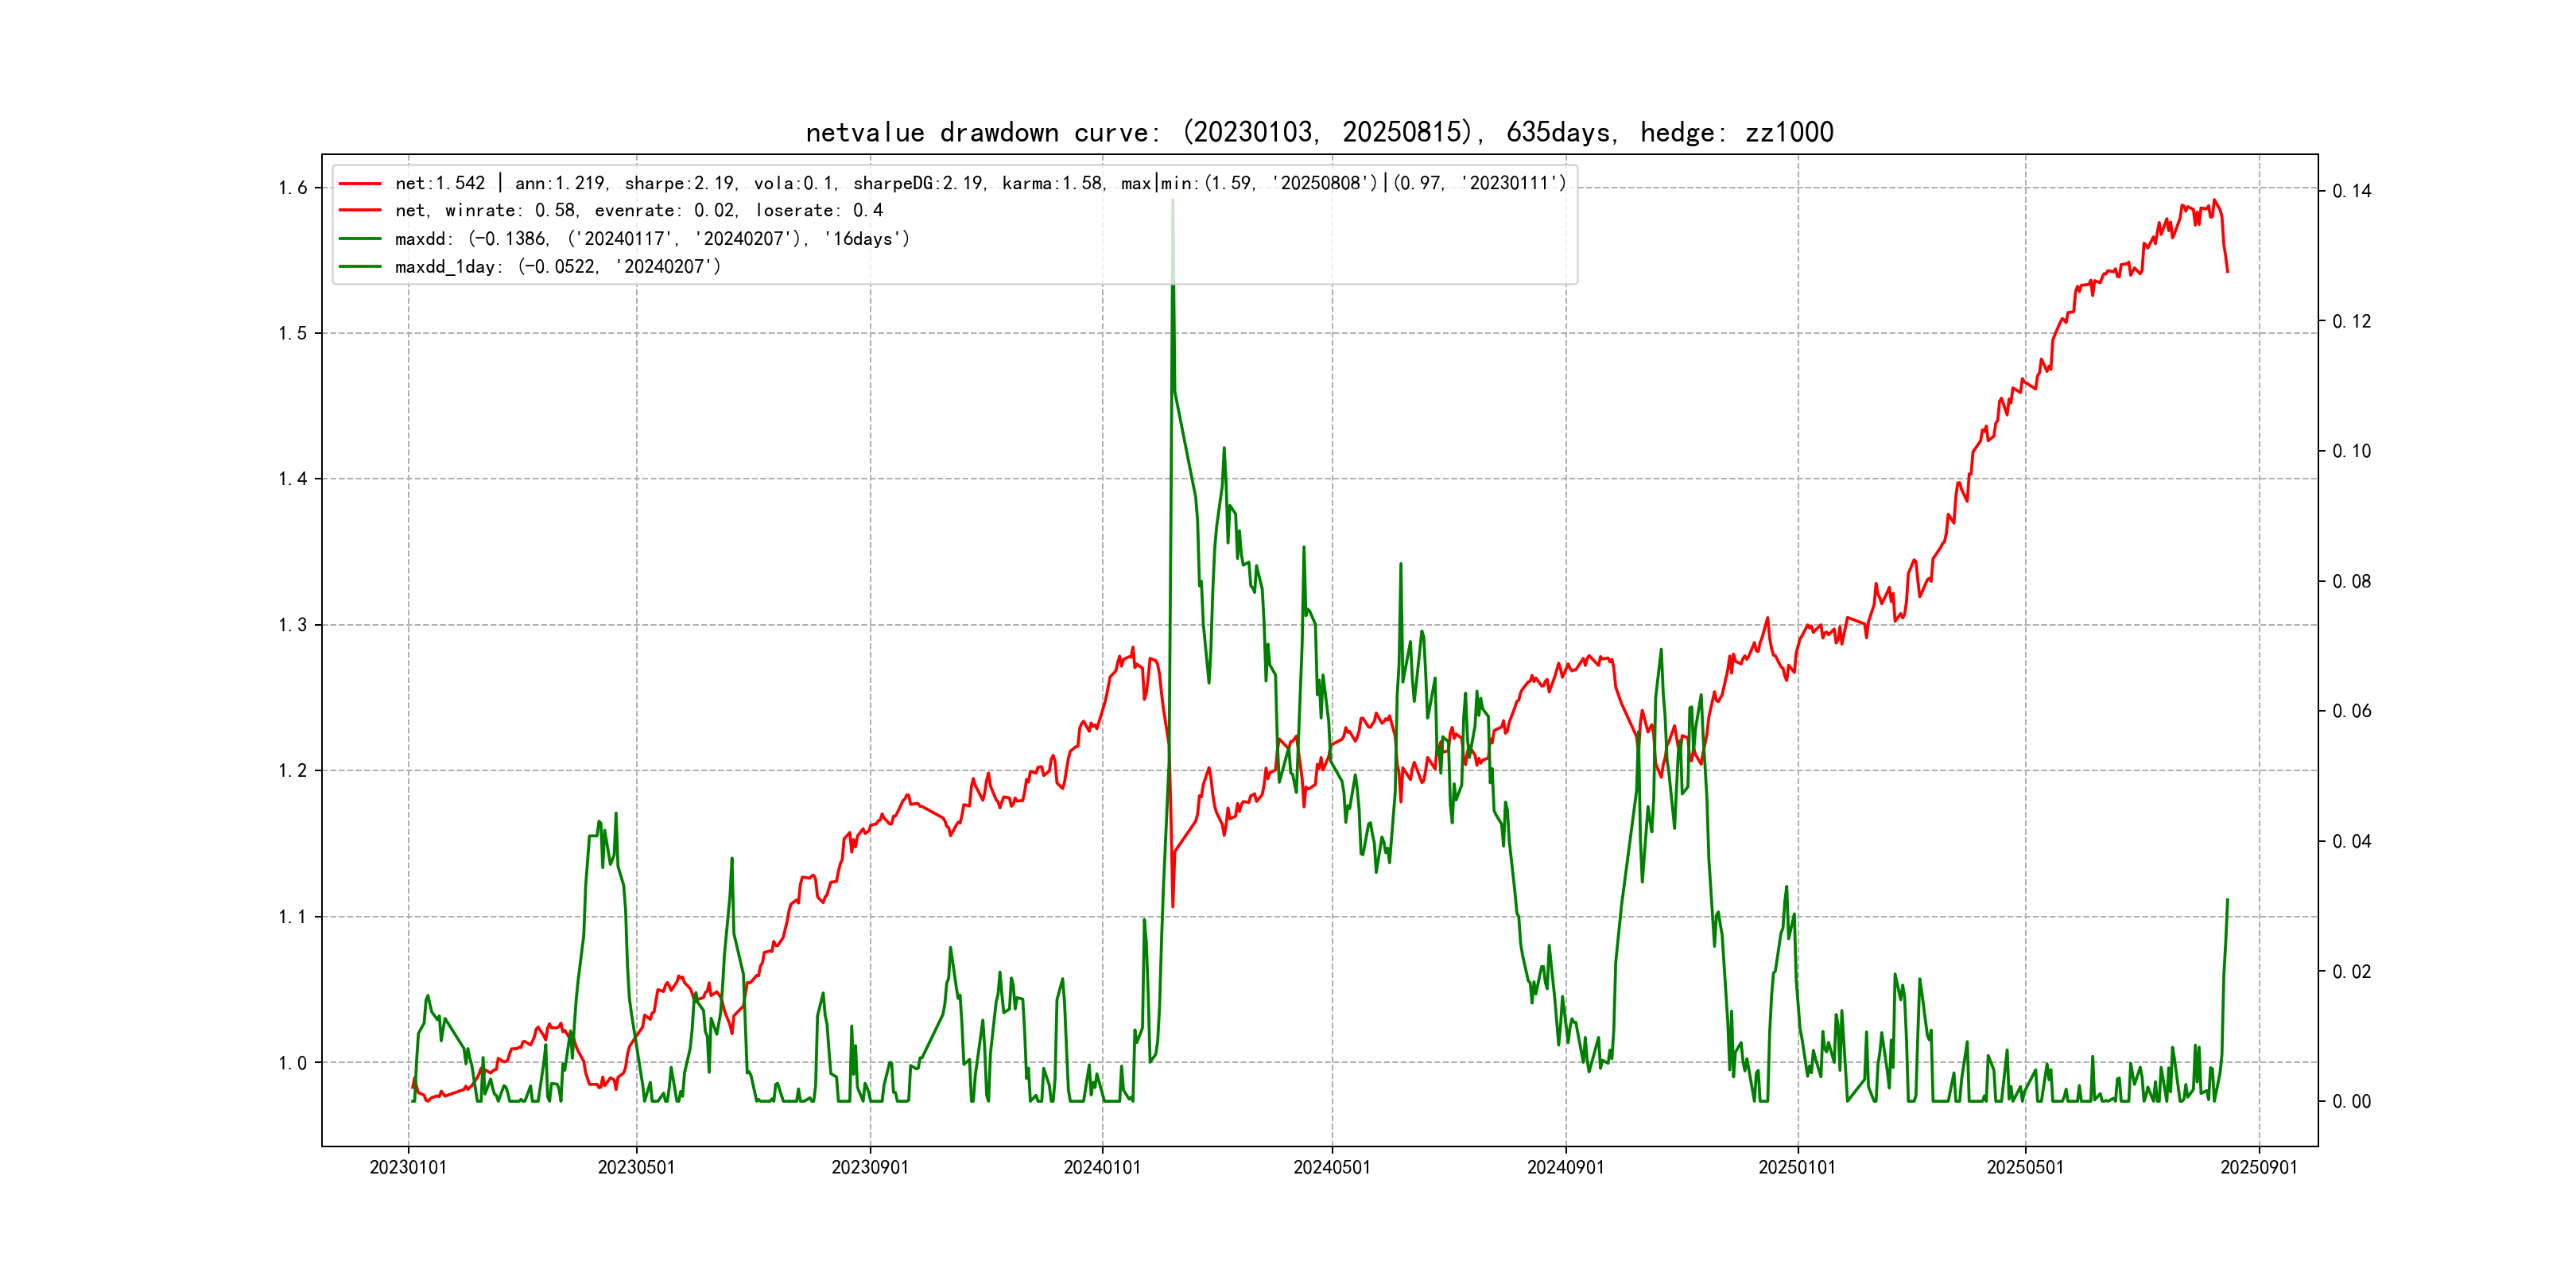
Task: Click the 20230501 x-axis tick label
Action: pyautogui.click(x=636, y=1168)
